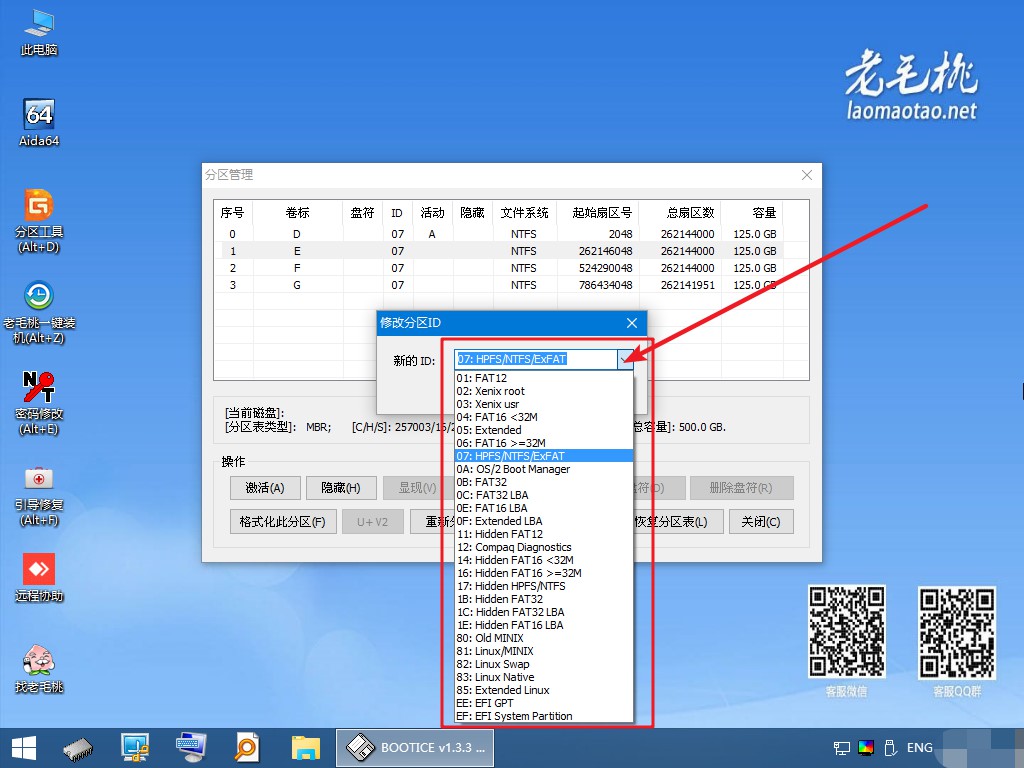Switch to BOOTICE v1.3.3 taskbar button
This screenshot has height=768, width=1024.
point(415,748)
